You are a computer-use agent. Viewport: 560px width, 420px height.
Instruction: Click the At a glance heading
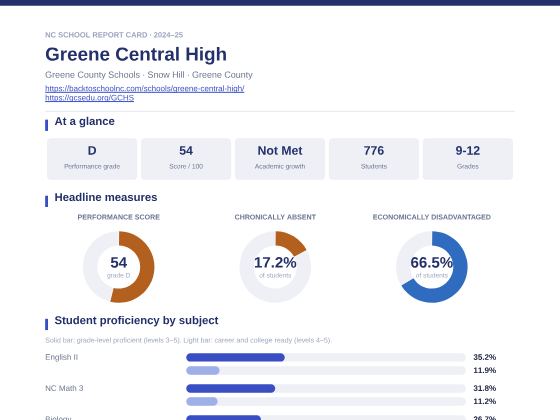coord(85,121)
